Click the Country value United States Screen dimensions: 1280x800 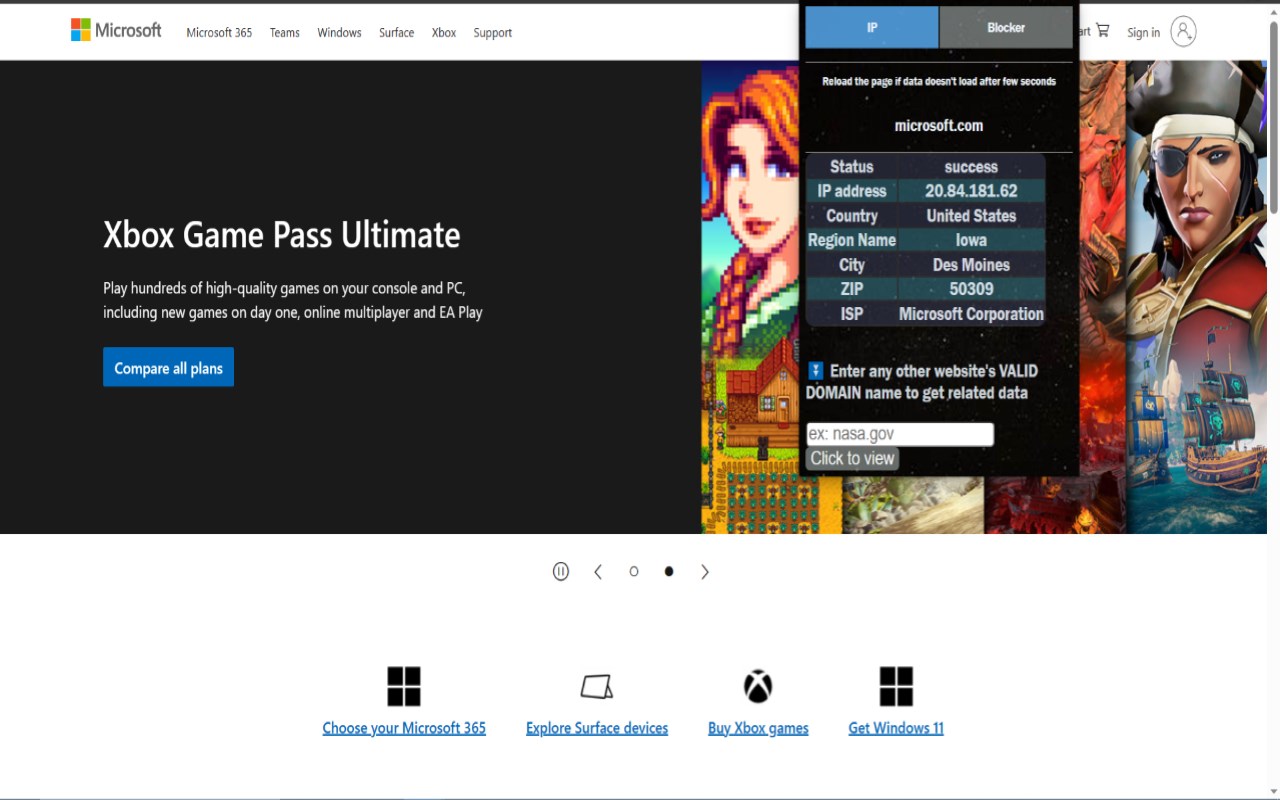[971, 216]
